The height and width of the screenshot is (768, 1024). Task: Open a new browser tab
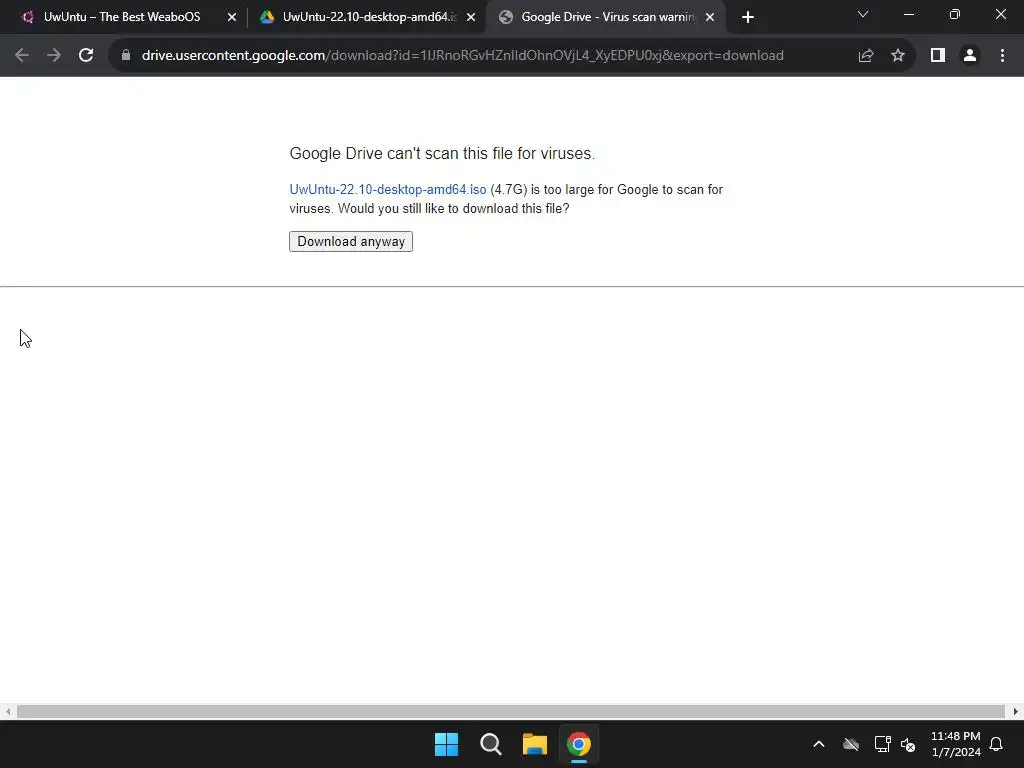[748, 18]
